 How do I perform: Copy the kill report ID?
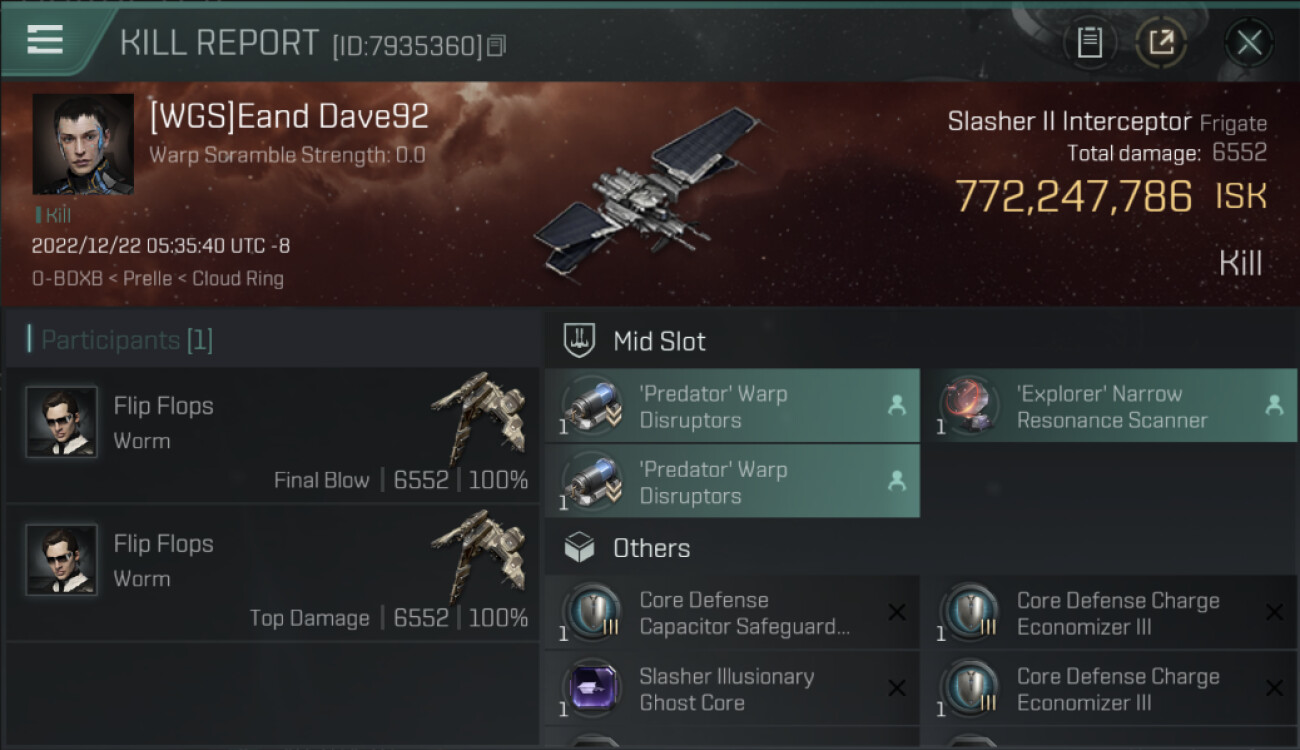point(497,46)
